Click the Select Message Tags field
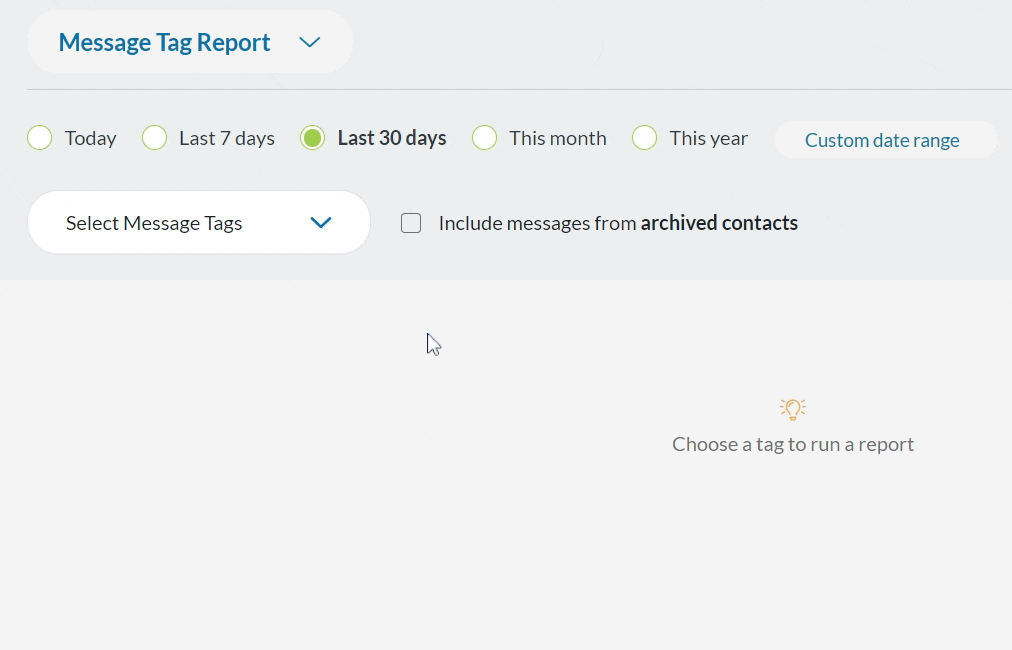This screenshot has height=650, width=1012. 154,222
